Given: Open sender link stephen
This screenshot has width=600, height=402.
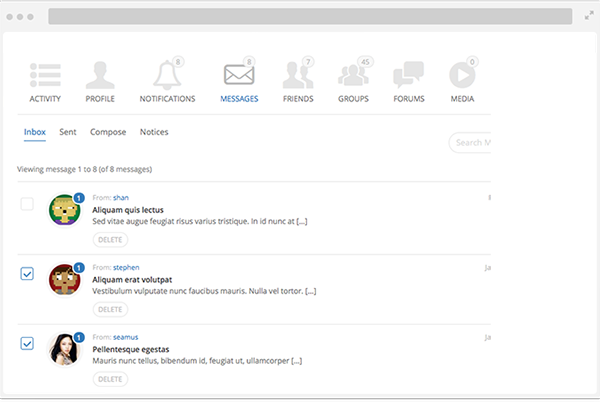Looking at the screenshot, I should click(126, 267).
